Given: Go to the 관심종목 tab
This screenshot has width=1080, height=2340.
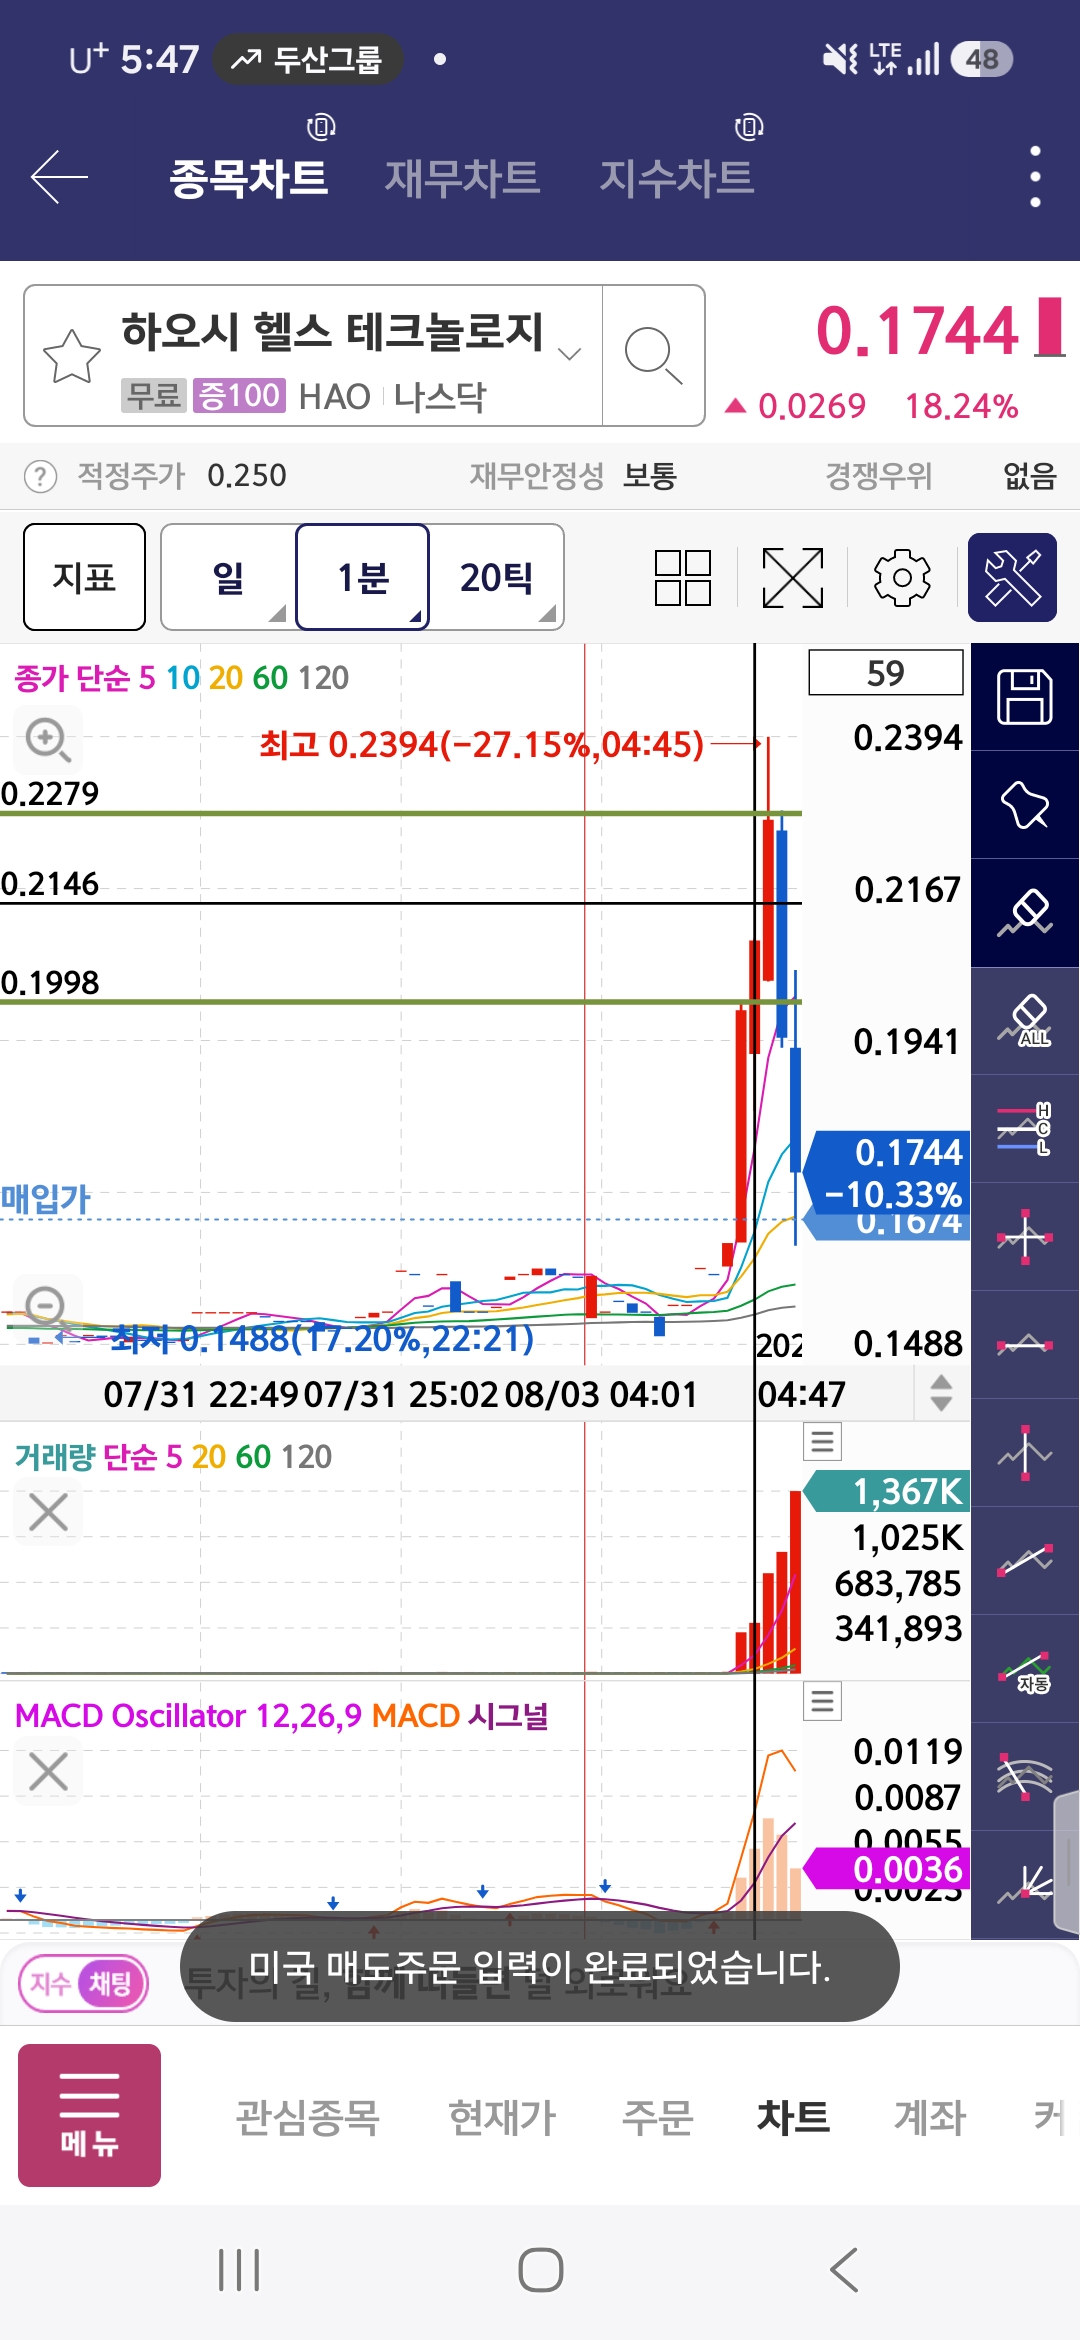Looking at the screenshot, I should [x=307, y=2117].
